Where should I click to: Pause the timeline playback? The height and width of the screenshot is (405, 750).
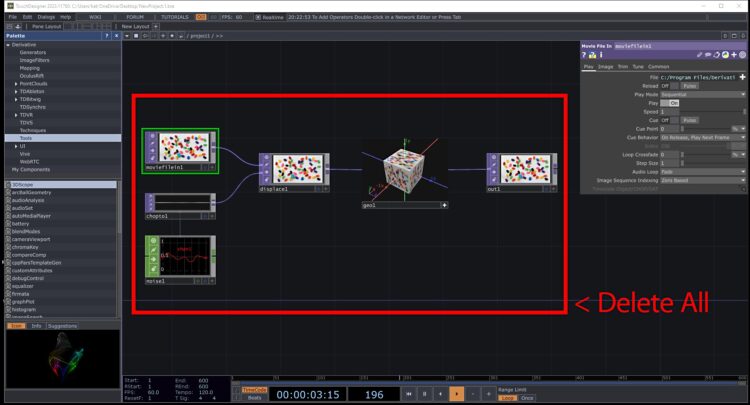coord(424,394)
